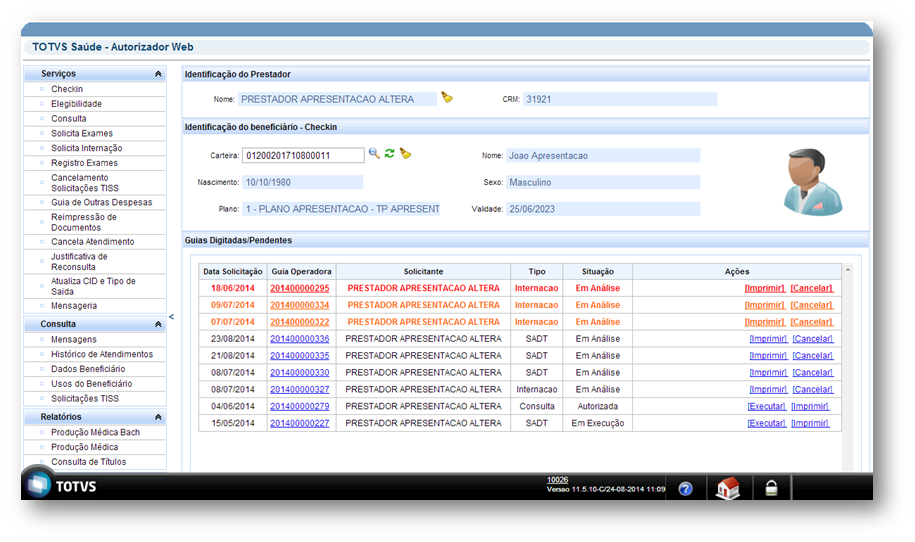The width and height of the screenshot is (915, 542).
Task: Open Histórico de Atendimentos
Action: 102,354
